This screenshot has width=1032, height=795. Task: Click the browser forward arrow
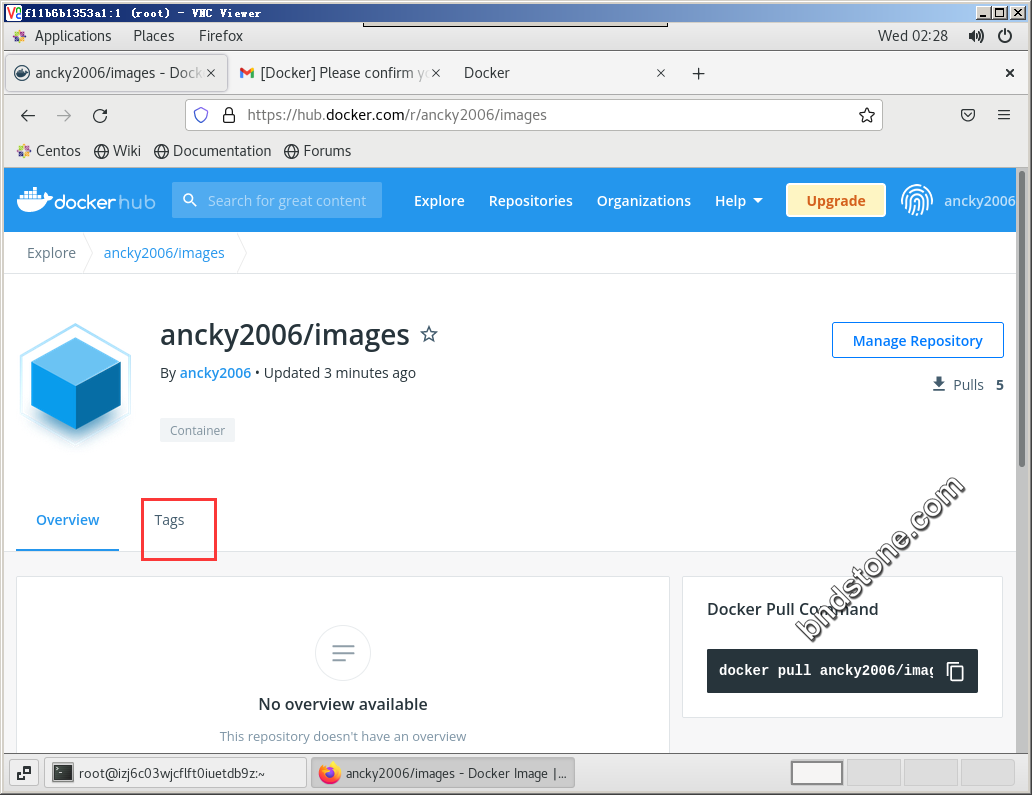pos(64,116)
